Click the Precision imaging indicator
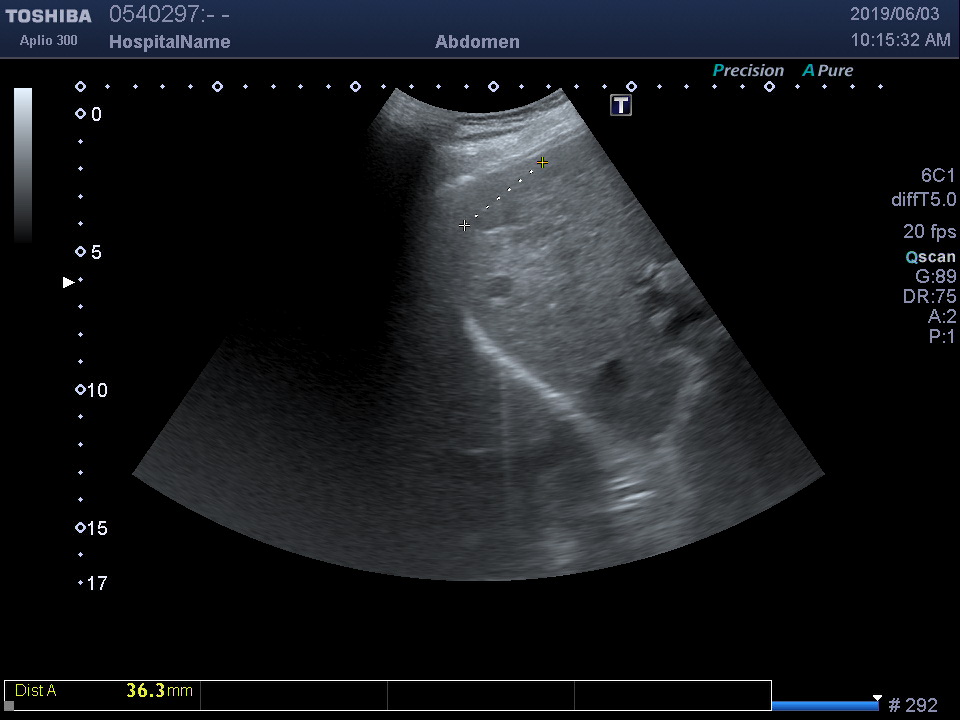This screenshot has width=960, height=720. point(748,70)
